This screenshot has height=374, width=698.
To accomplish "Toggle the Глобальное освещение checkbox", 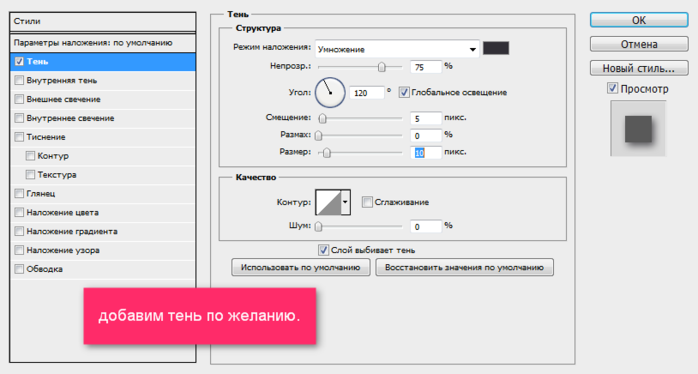I will coord(404,92).
